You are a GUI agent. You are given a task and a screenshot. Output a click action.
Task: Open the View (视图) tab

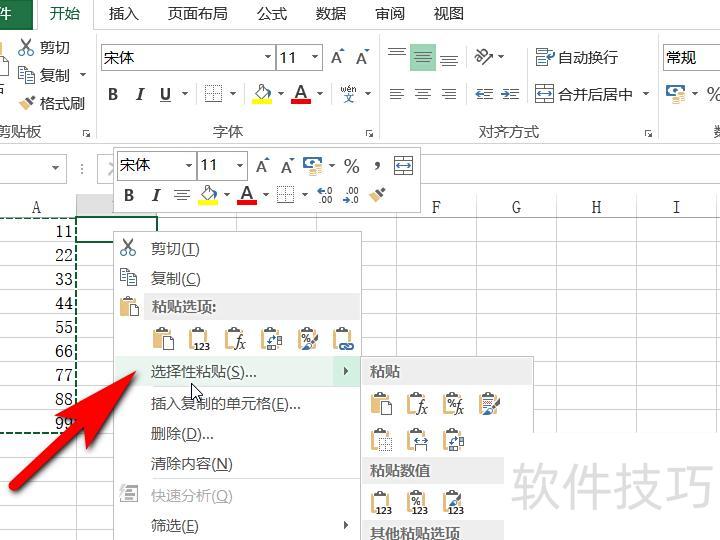coord(449,14)
